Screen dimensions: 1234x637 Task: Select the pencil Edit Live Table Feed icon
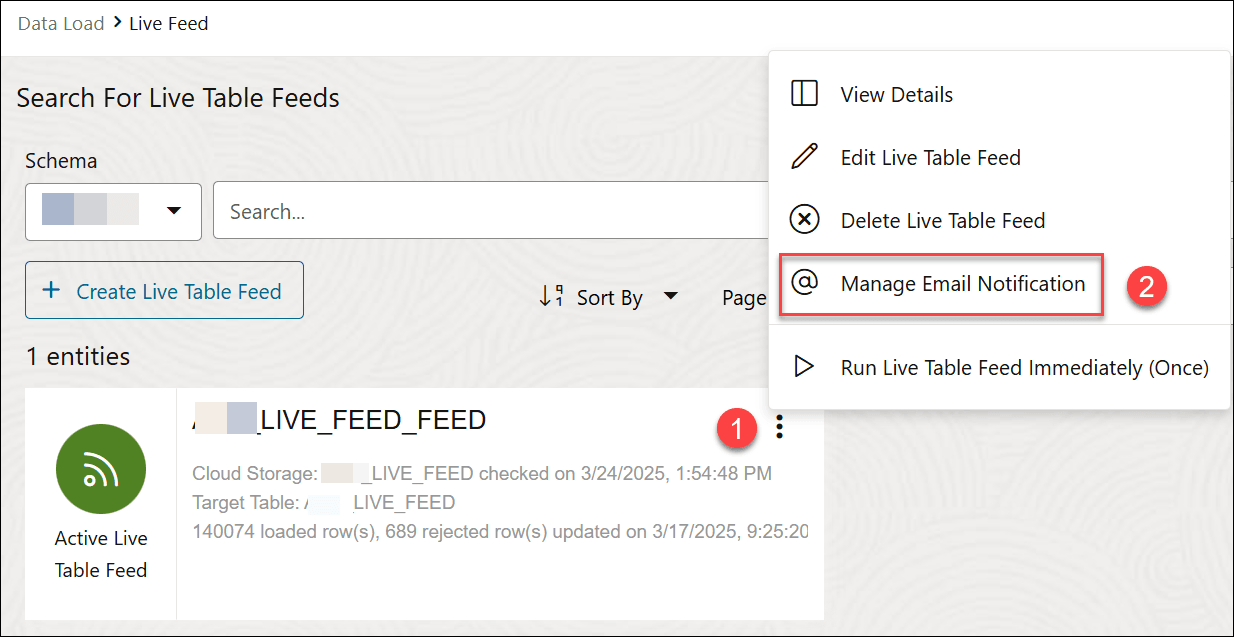(806, 157)
